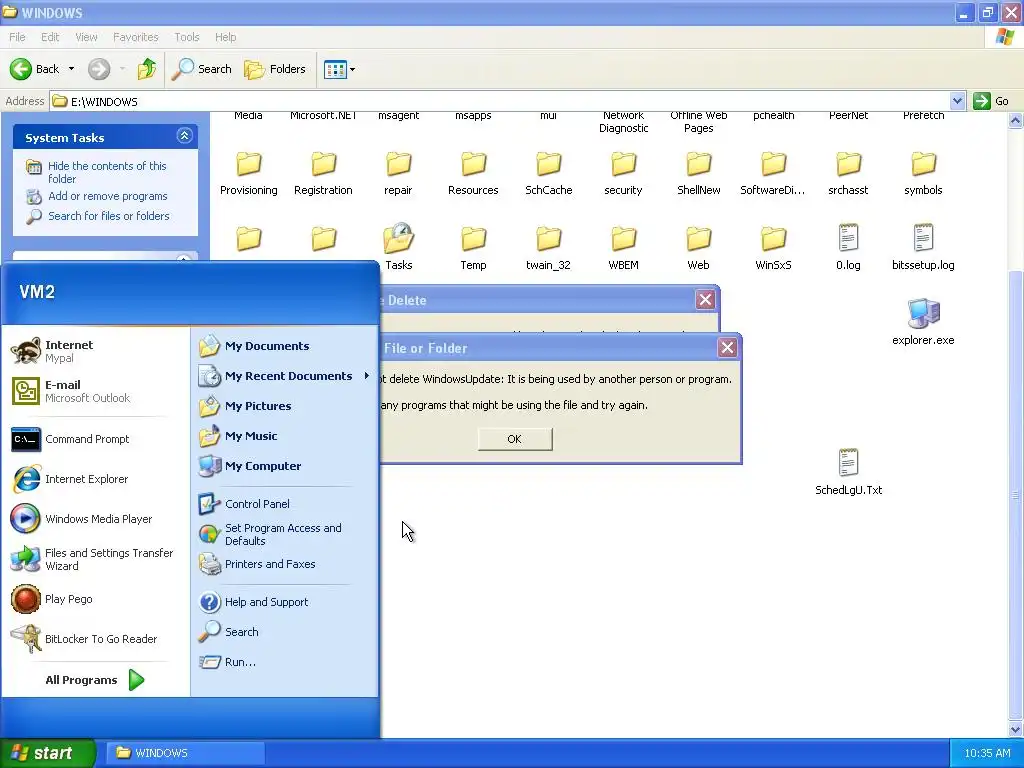This screenshot has height=768, width=1024.
Task: Close the Delete dialog behind
Action: click(x=705, y=300)
